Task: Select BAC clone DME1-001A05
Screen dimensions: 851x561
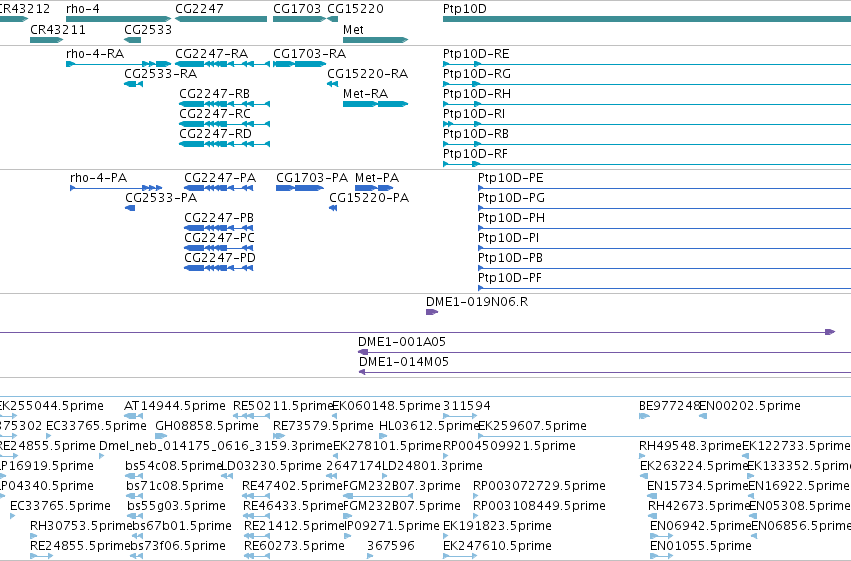Action: coord(605,352)
